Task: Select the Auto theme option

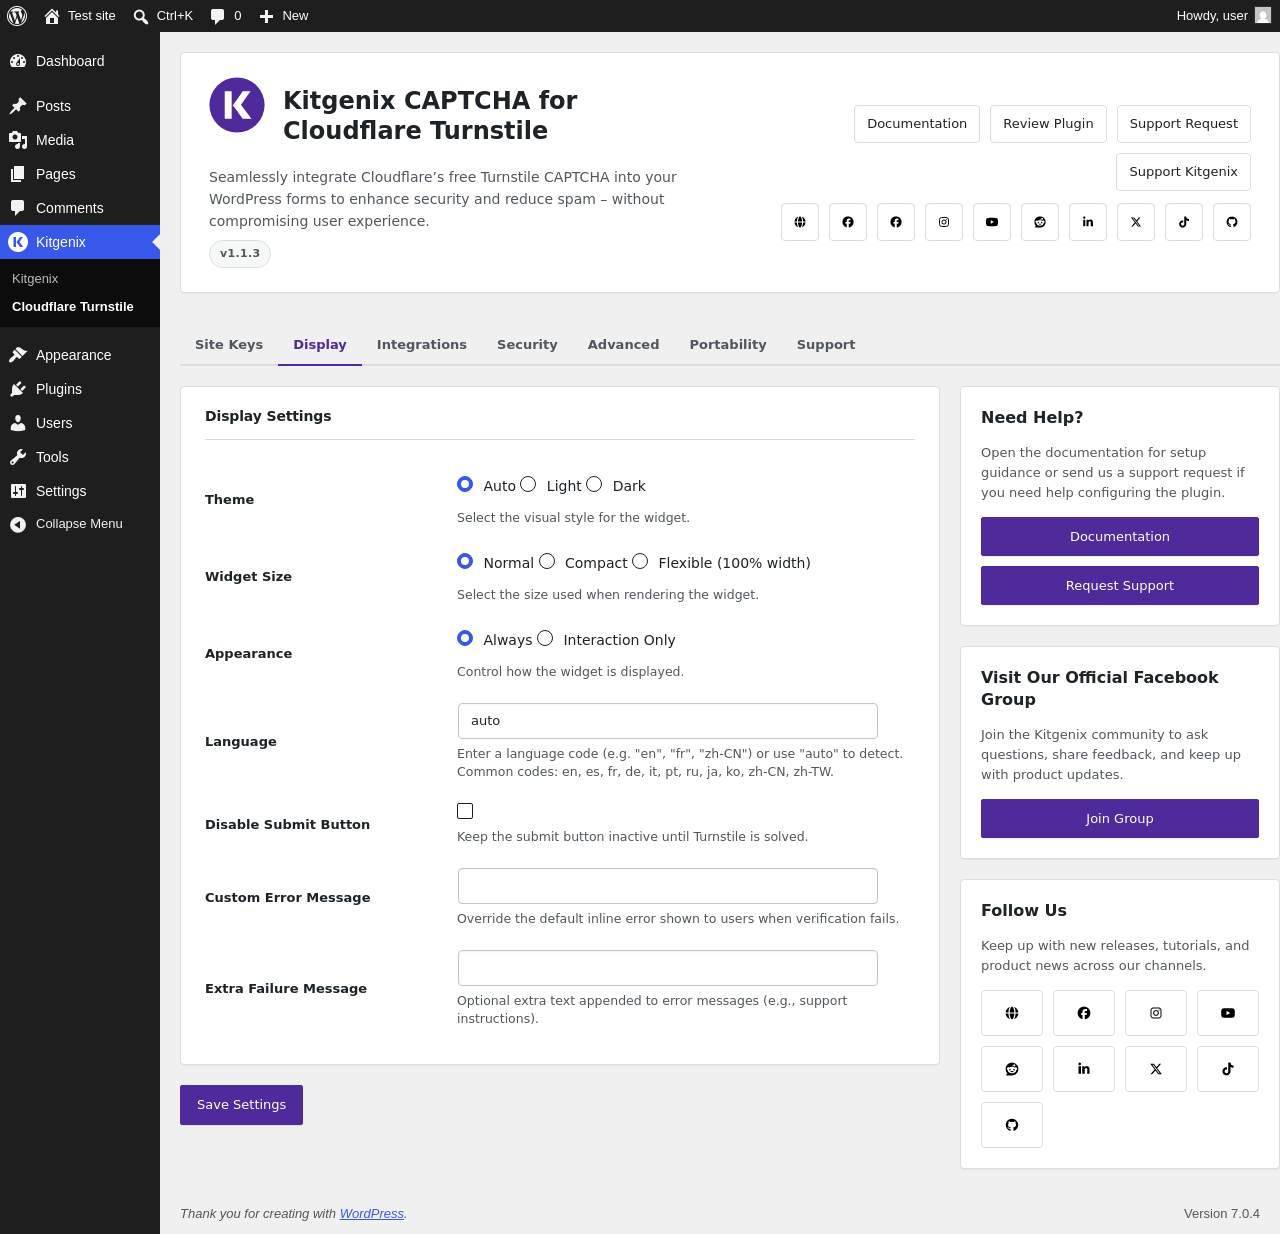Action: point(465,484)
